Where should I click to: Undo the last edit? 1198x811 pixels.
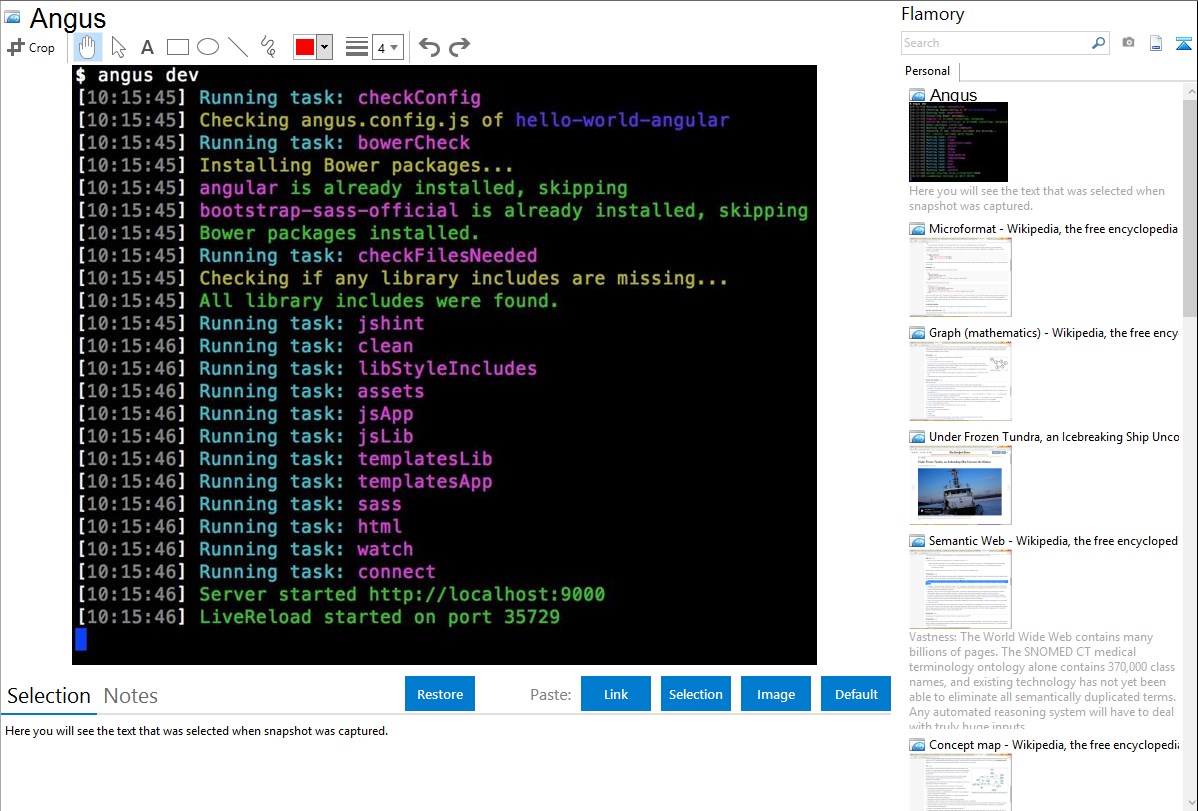(429, 47)
